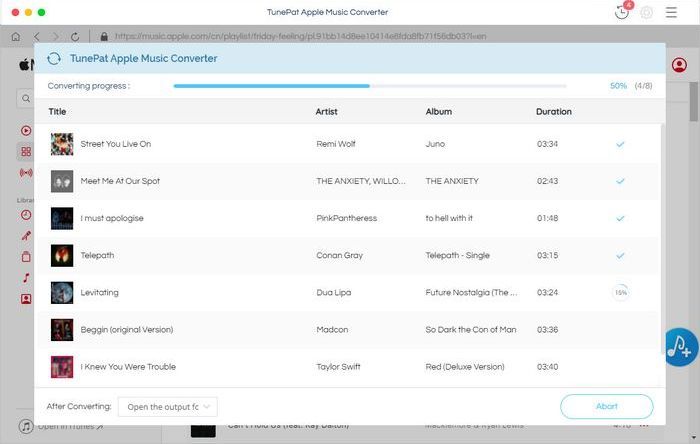Click the Duration column header
Screen dimensions: 700x444
pos(554,112)
